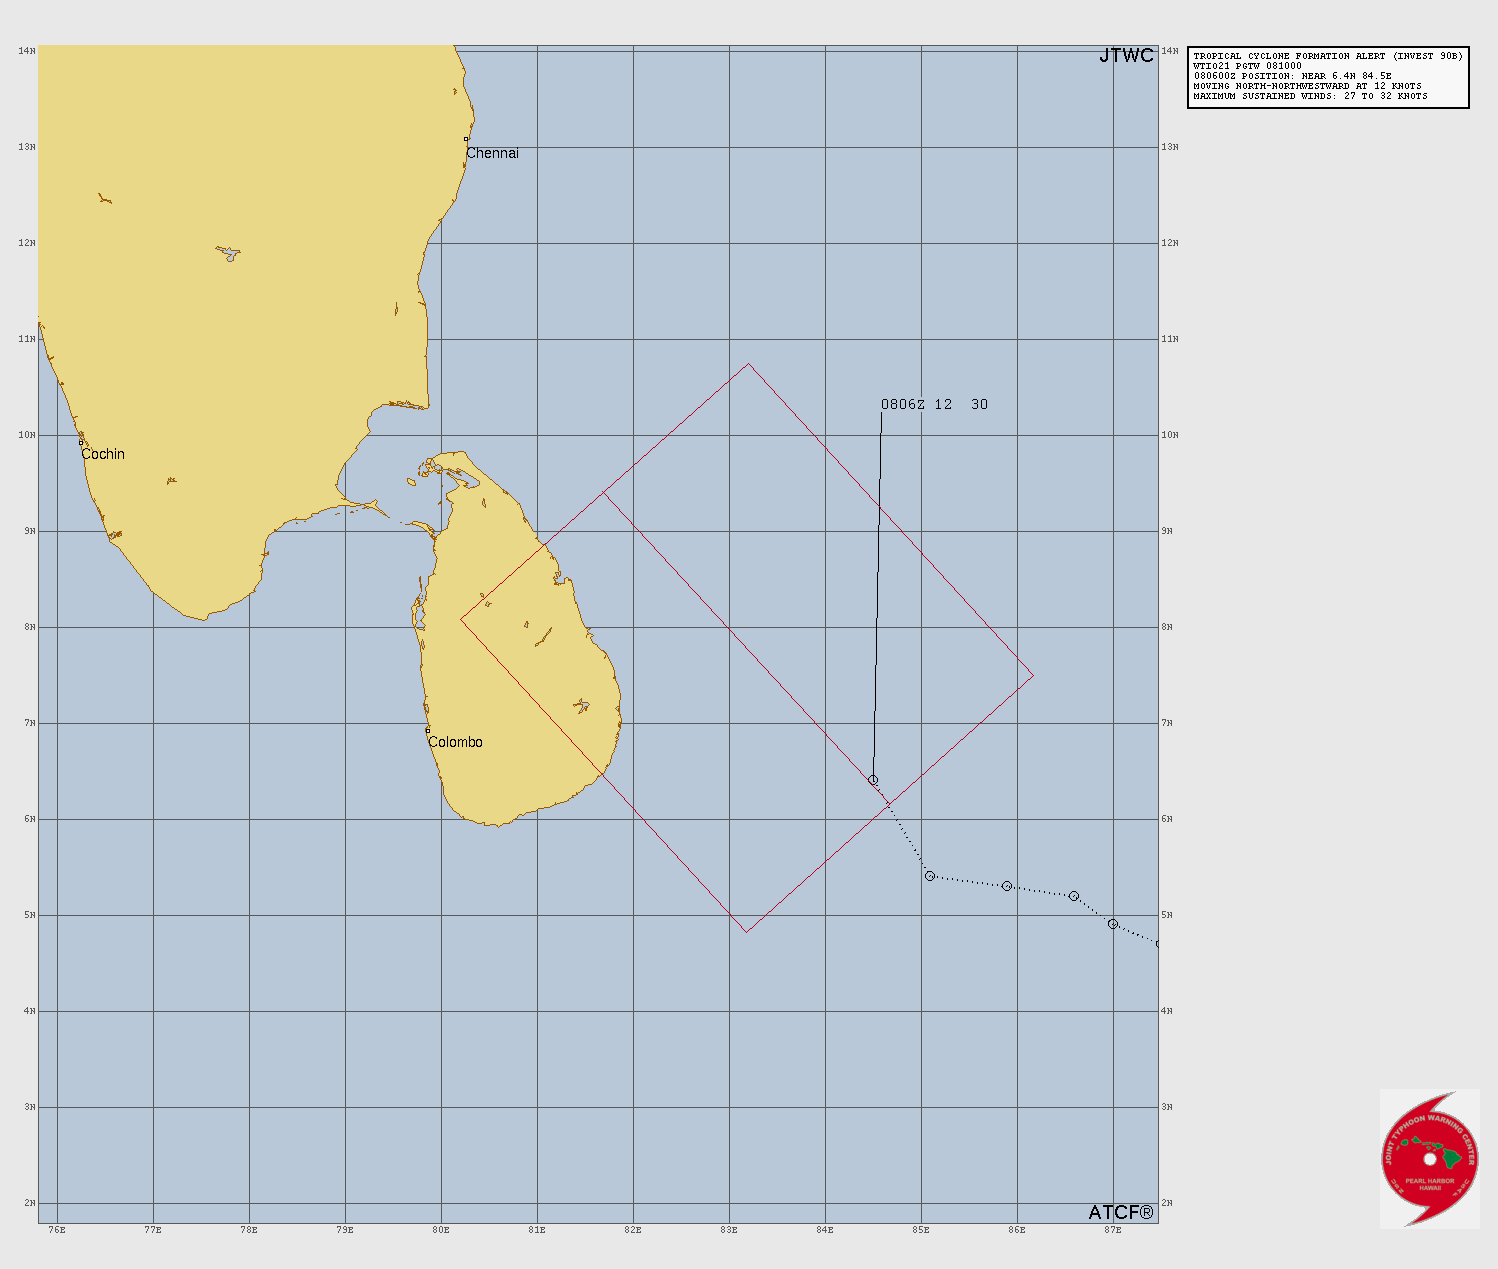Click the past-track circle near 86.6E 5.2N

pos(1074,896)
